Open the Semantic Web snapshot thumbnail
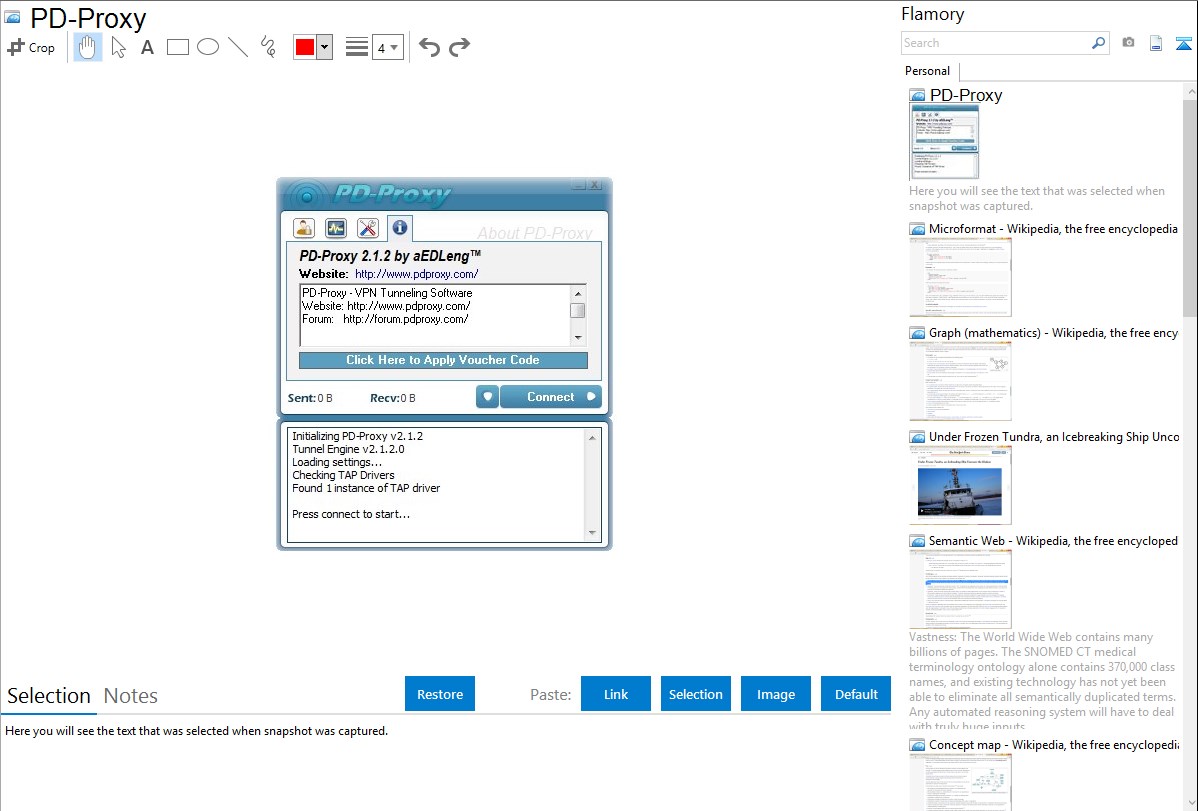This screenshot has height=811, width=1198. tap(960, 589)
